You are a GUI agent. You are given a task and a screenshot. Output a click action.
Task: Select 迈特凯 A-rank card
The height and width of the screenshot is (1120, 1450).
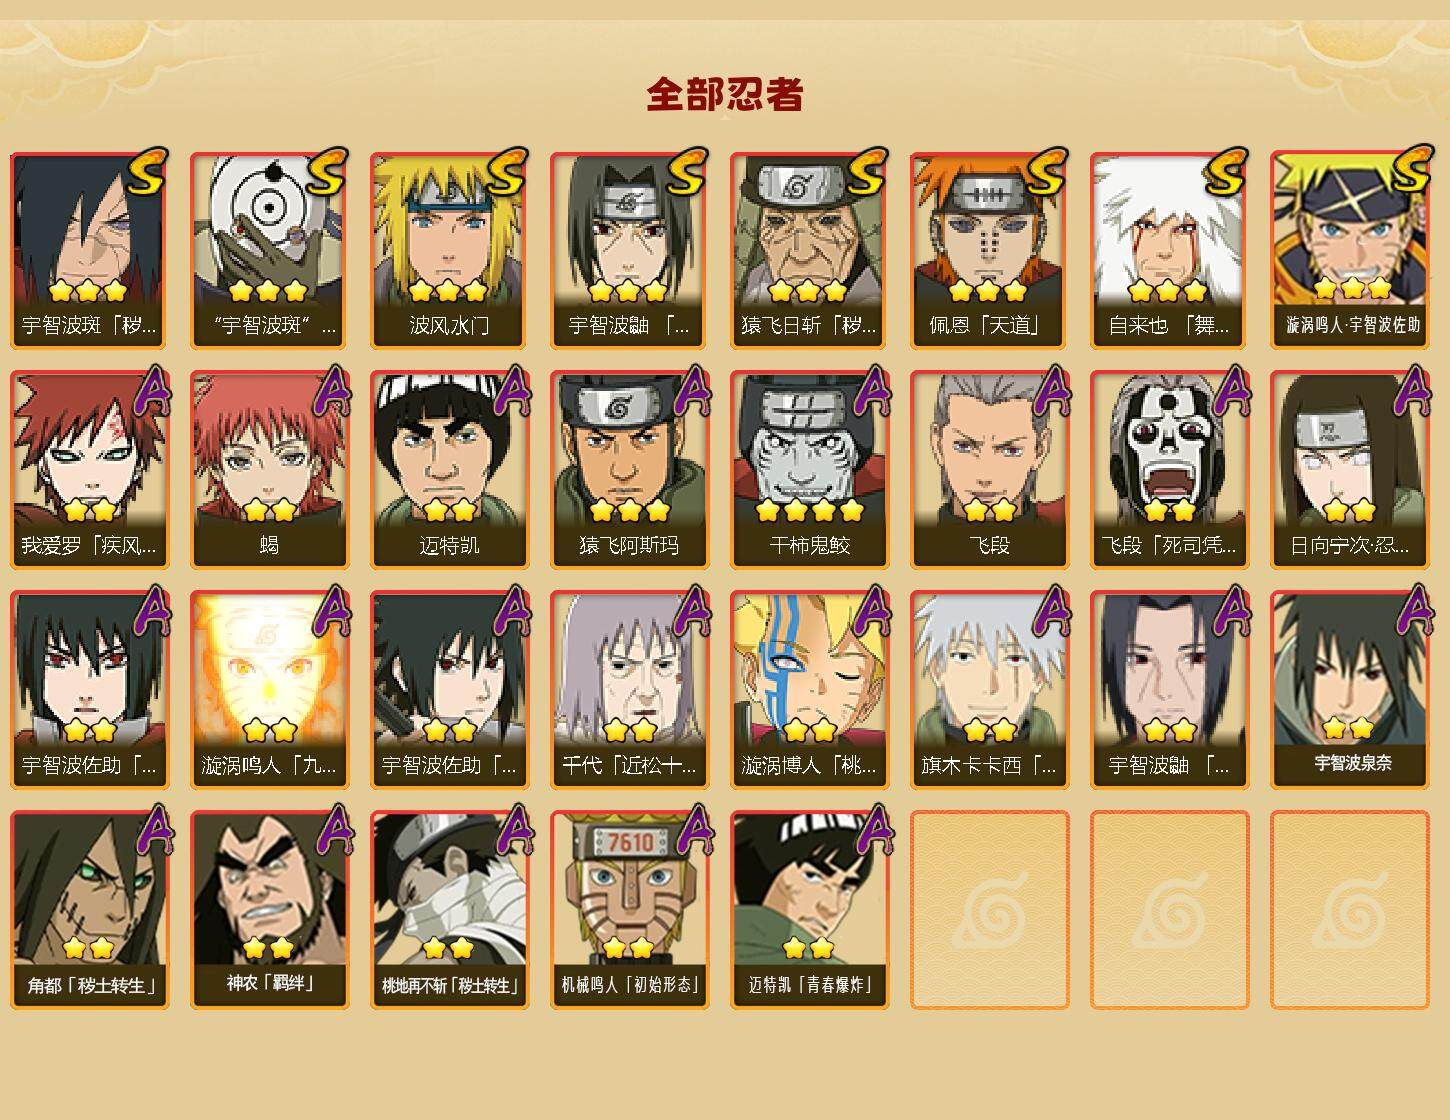point(449,470)
